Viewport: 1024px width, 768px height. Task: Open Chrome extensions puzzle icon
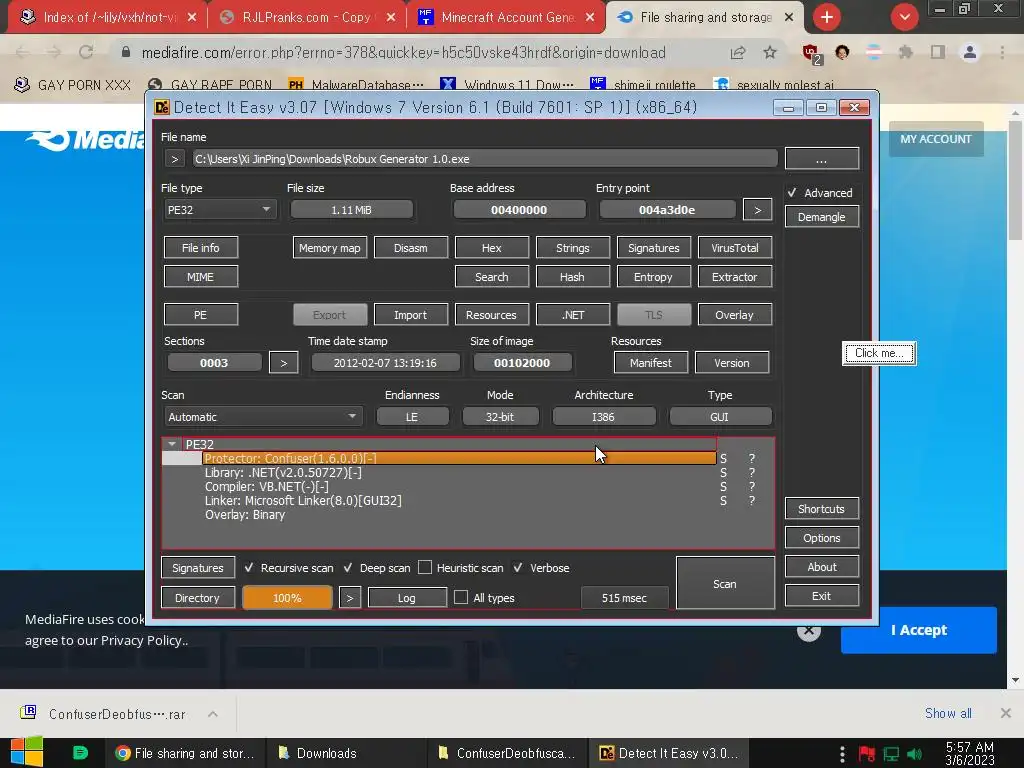(x=905, y=53)
